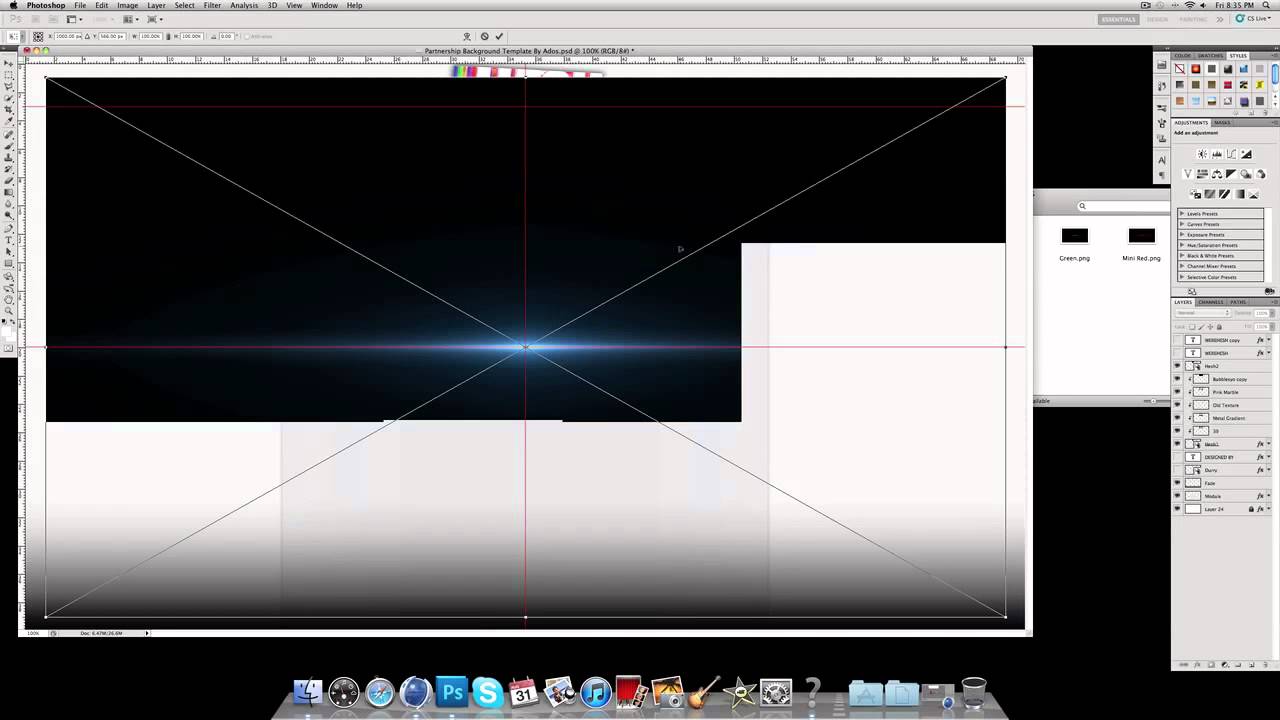Hide the Metal Gradient layer
This screenshot has height=720, width=1280.
[x=1177, y=418]
